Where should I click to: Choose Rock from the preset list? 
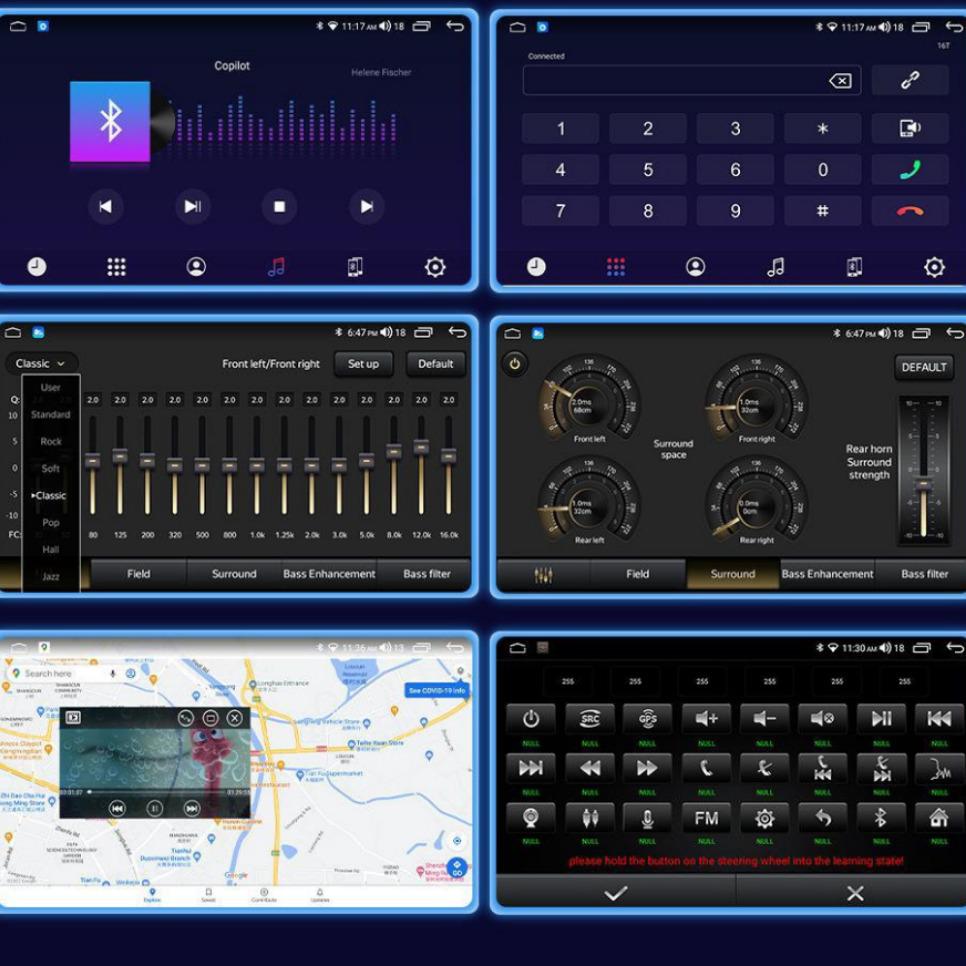click(51, 441)
